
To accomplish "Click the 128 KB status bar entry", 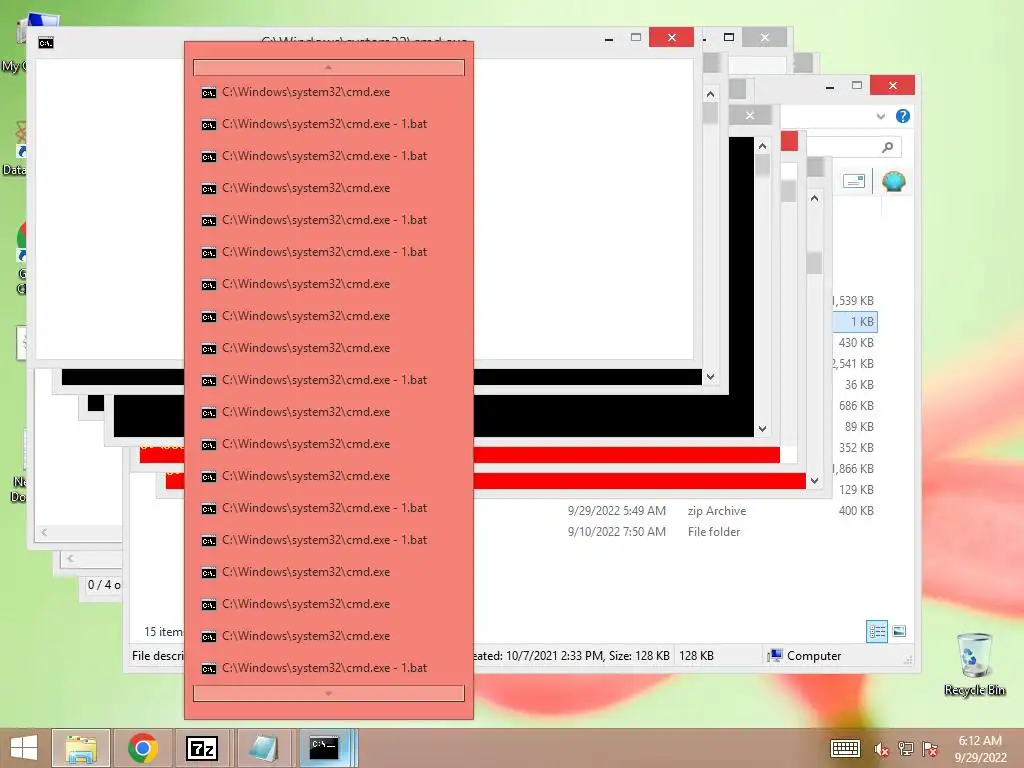I will click(696, 656).
